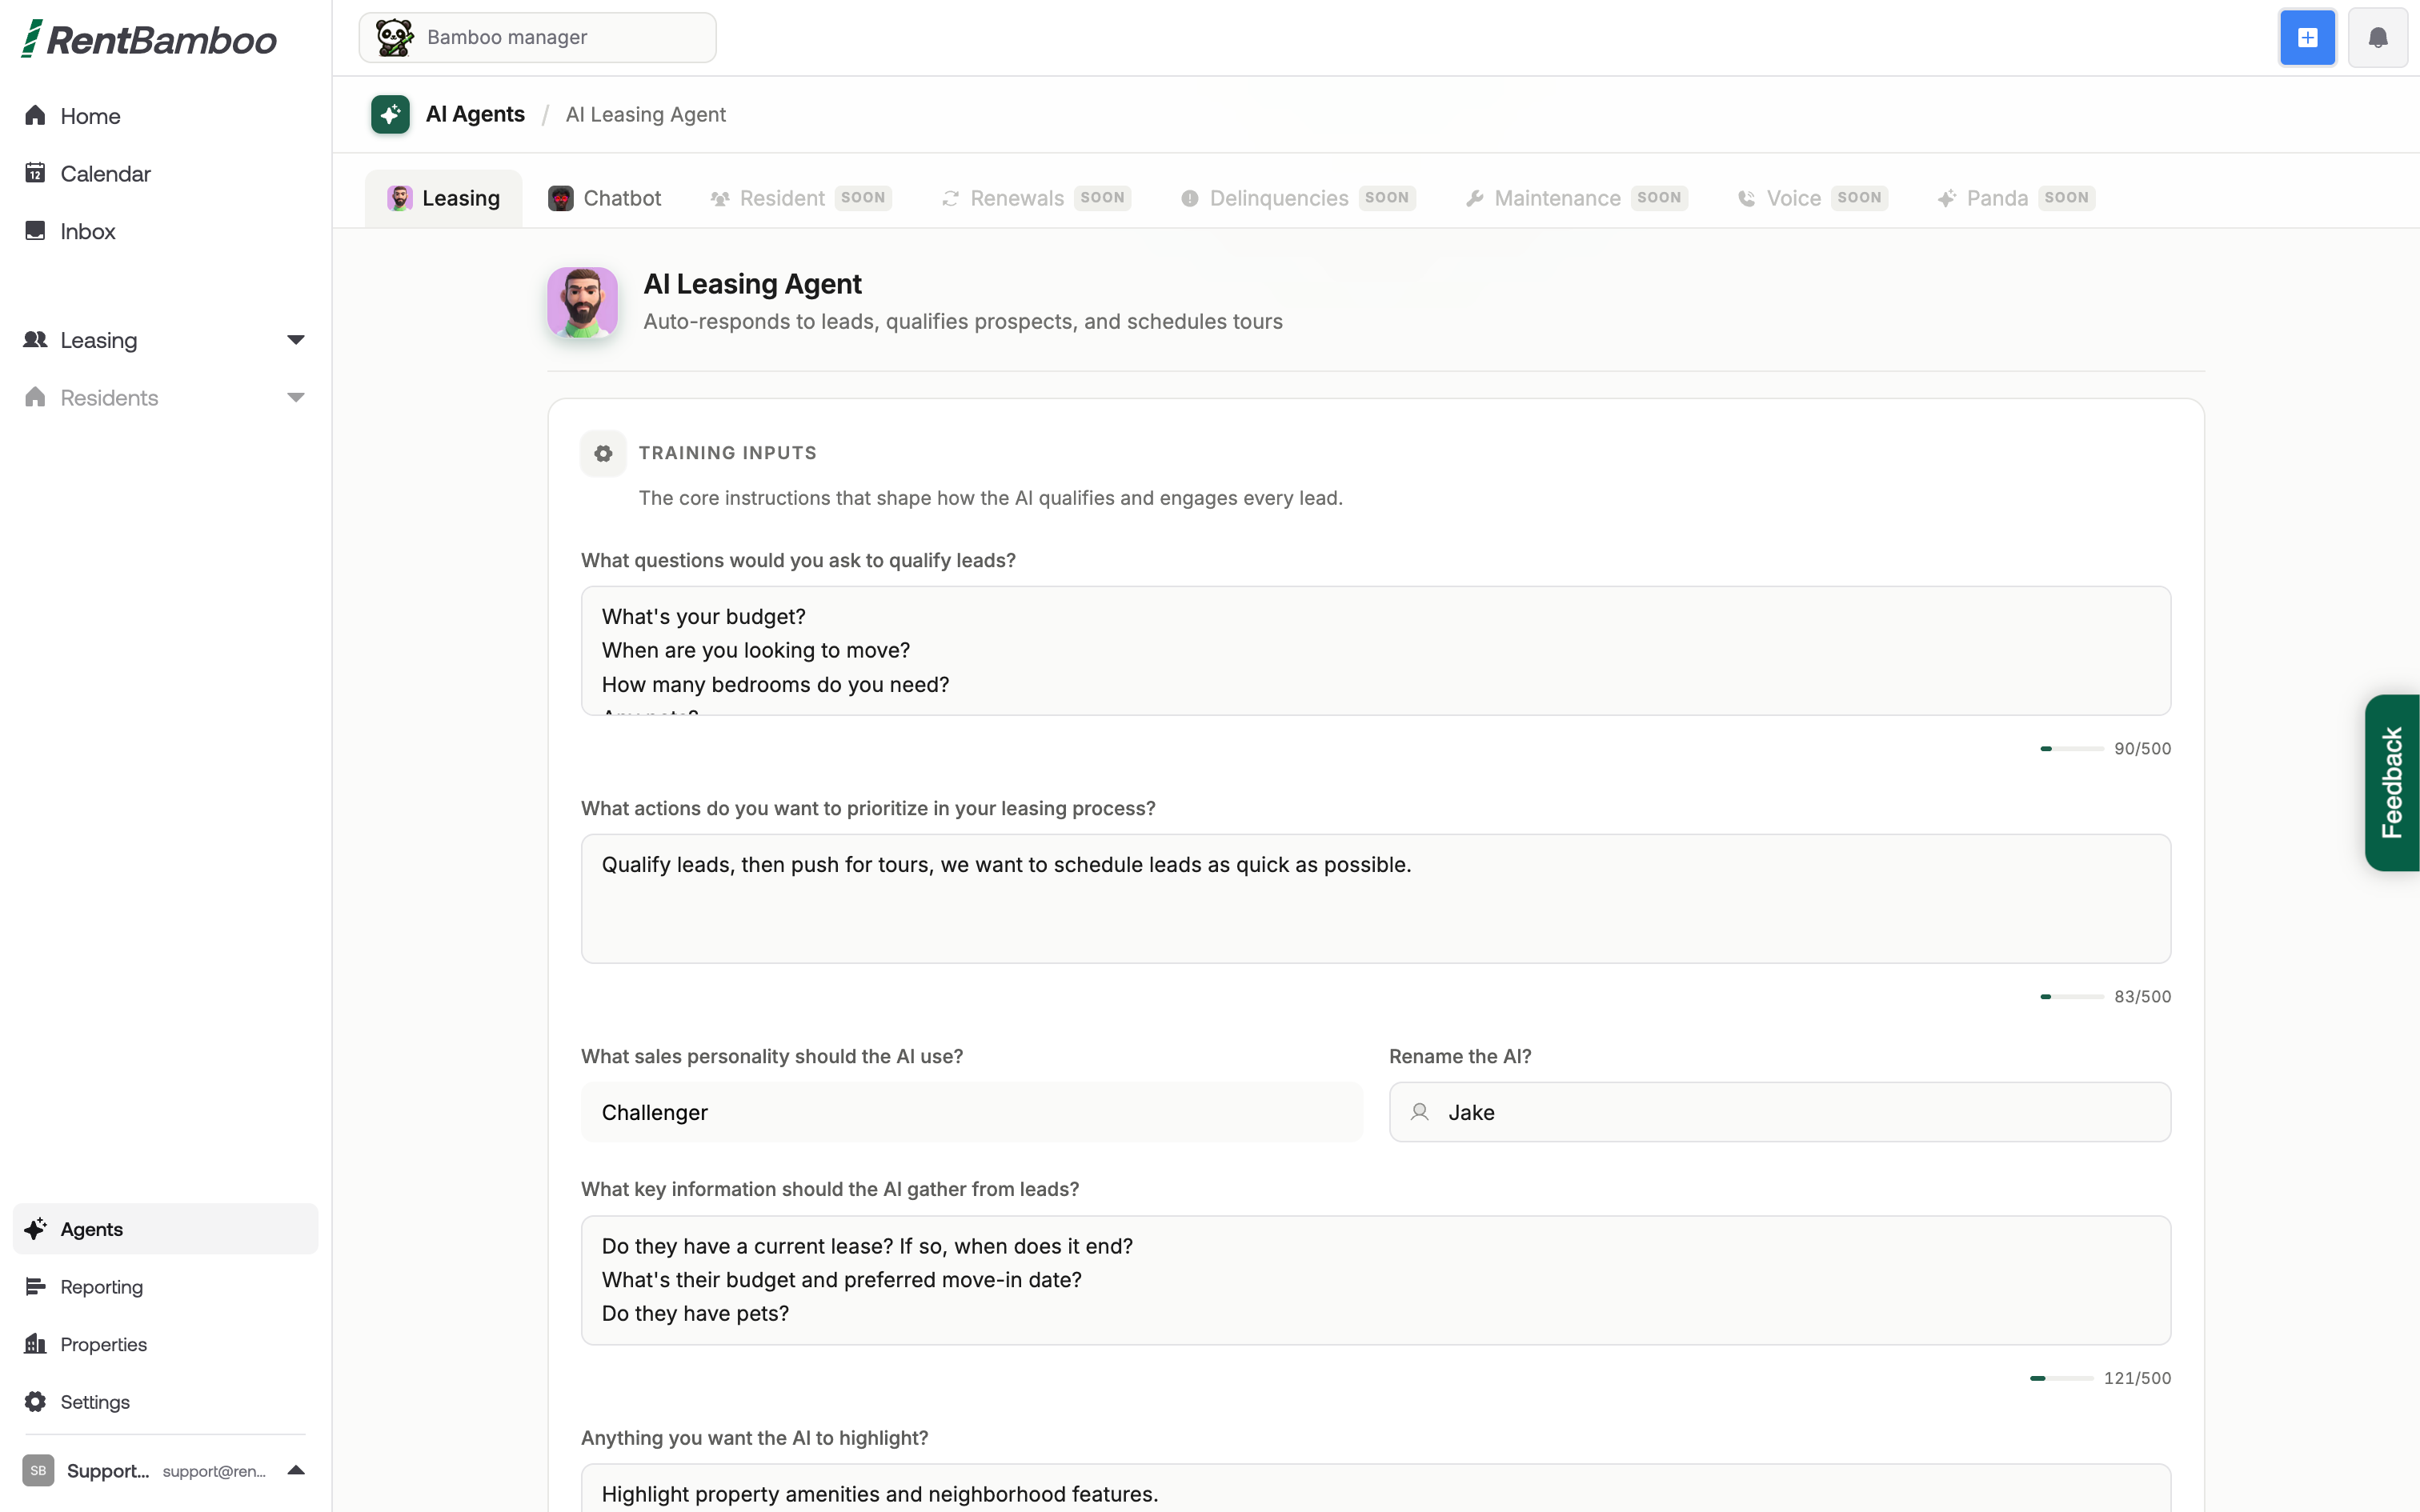The width and height of the screenshot is (2420, 1512).
Task: Click the 83/500 character counter bar
Action: [2072, 997]
